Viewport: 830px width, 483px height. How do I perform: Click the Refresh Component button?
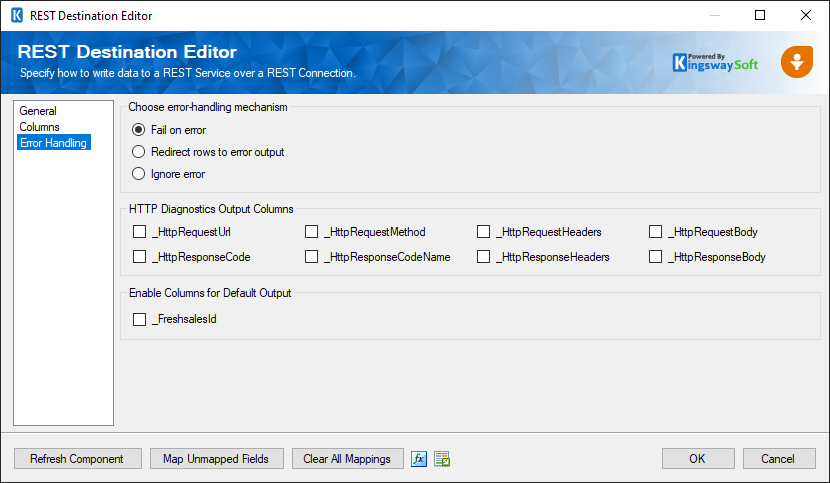pyautogui.click(x=78, y=459)
